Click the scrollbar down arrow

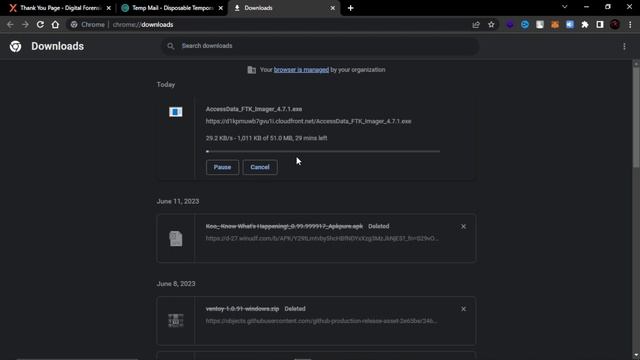636,356
